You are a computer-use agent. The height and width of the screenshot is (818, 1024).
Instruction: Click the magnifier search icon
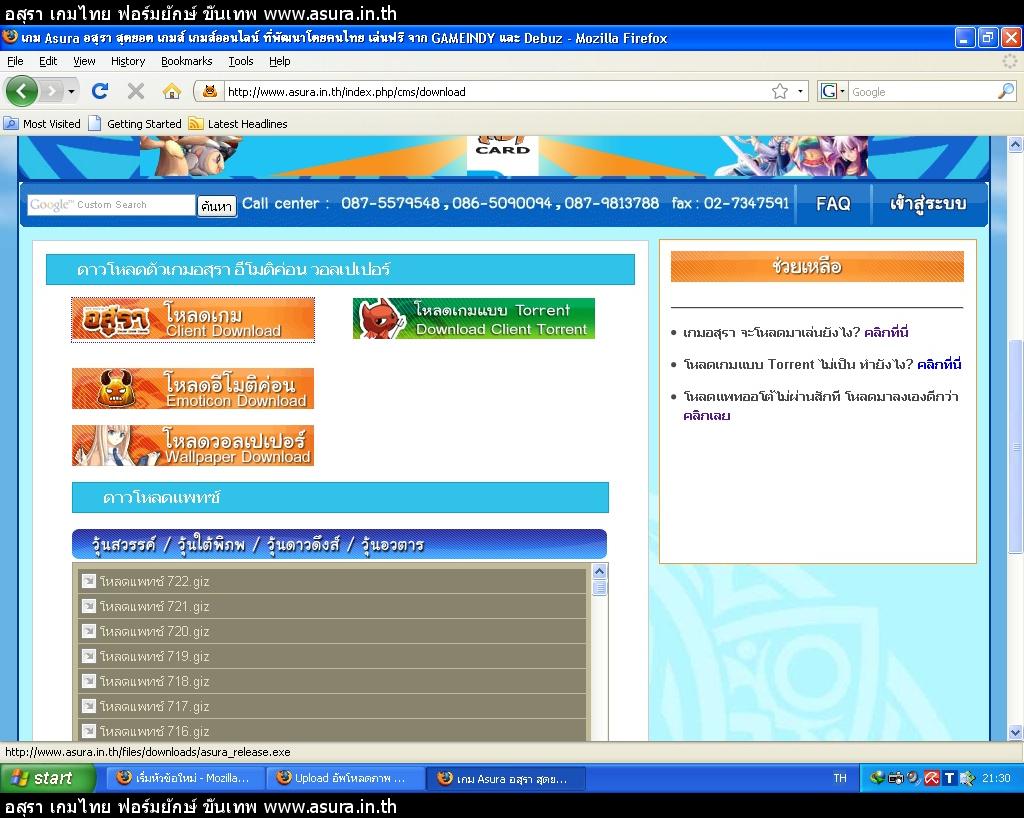pos(1006,91)
